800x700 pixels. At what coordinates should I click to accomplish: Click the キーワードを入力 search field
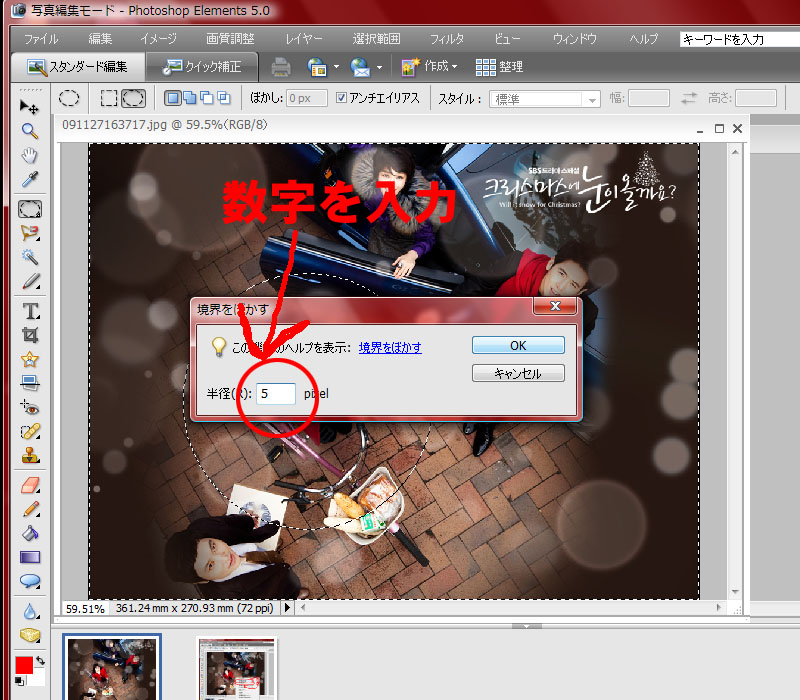pyautogui.click(x=740, y=39)
